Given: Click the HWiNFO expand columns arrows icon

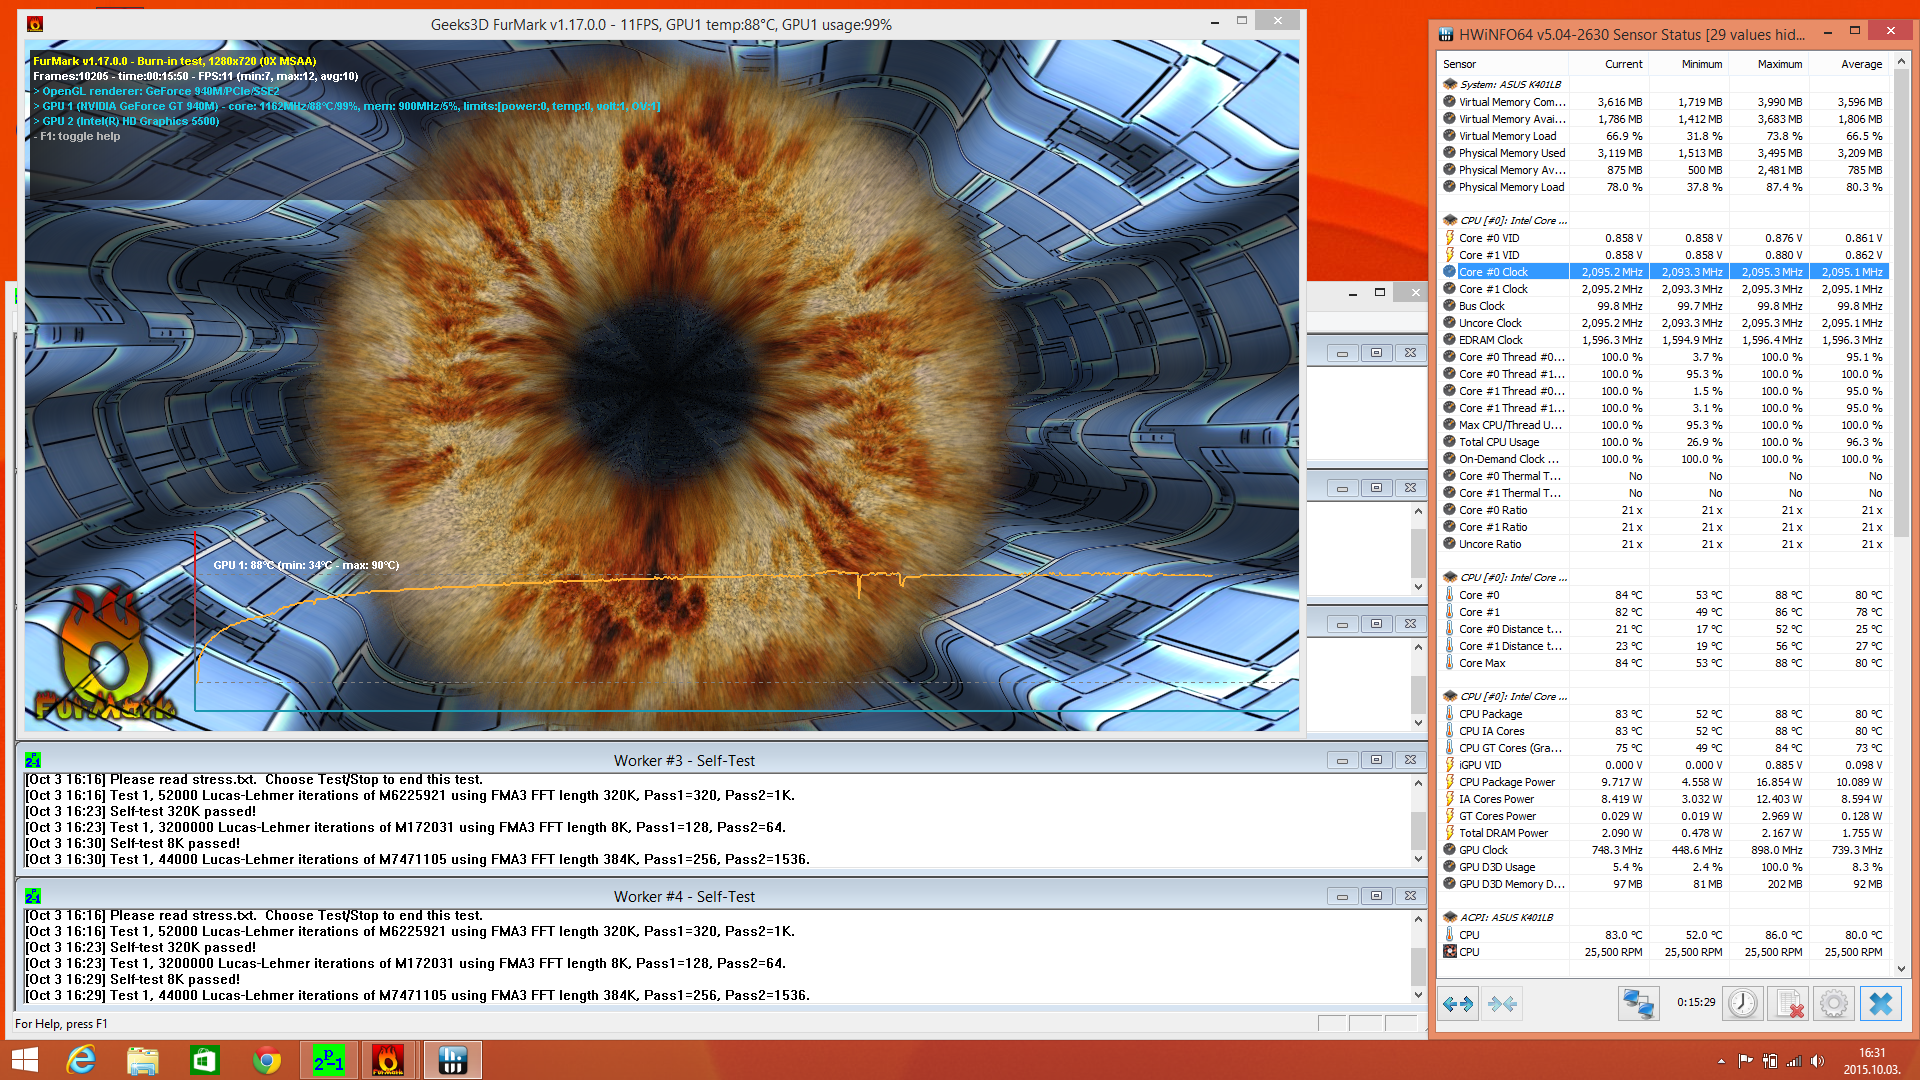Looking at the screenshot, I should (1458, 1003).
